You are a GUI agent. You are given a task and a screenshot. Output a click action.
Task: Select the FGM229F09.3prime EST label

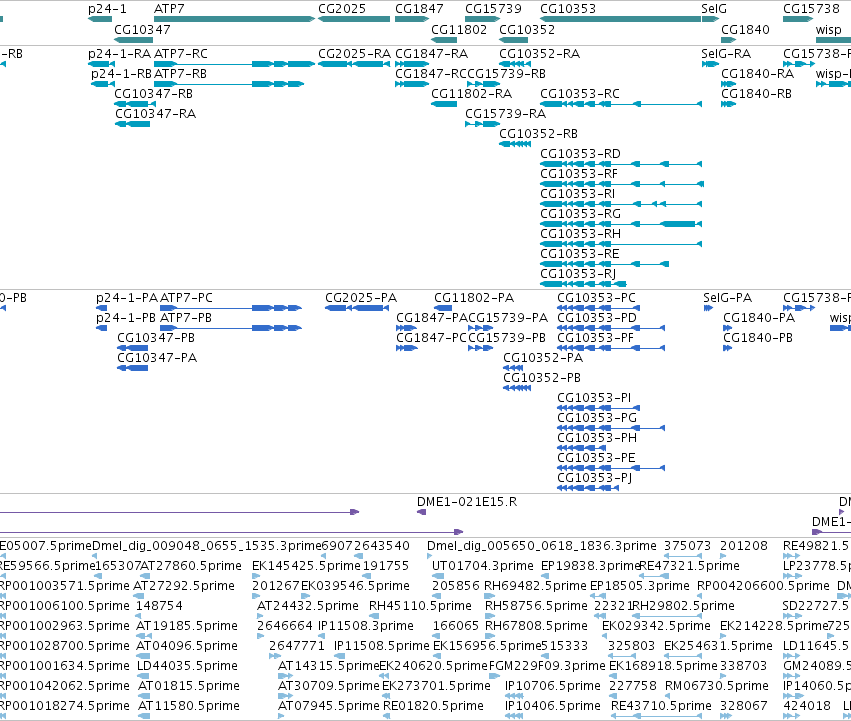[547, 666]
